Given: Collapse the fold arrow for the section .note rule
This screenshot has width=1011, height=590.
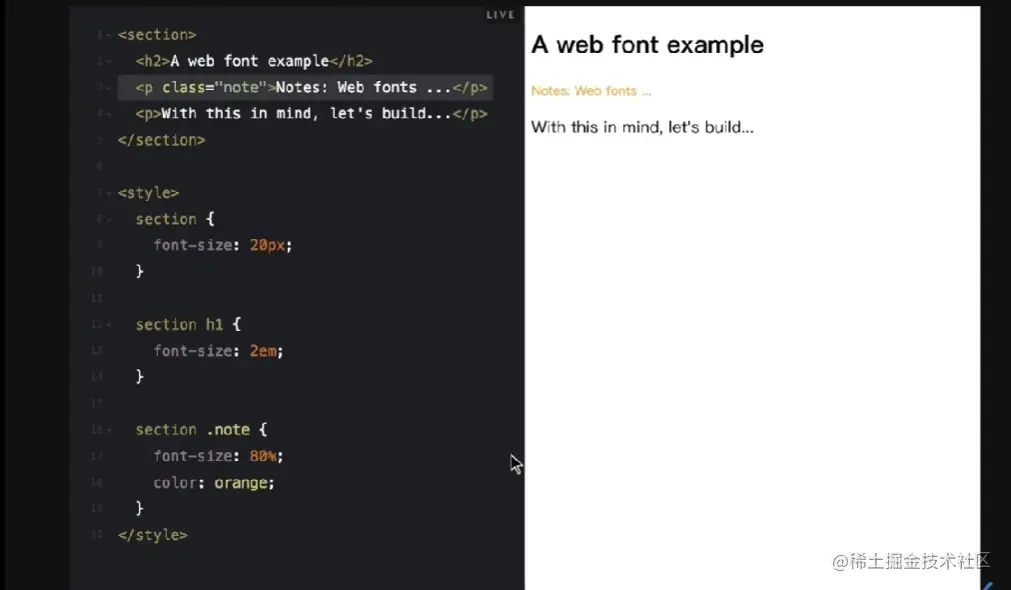Looking at the screenshot, I should point(108,430).
